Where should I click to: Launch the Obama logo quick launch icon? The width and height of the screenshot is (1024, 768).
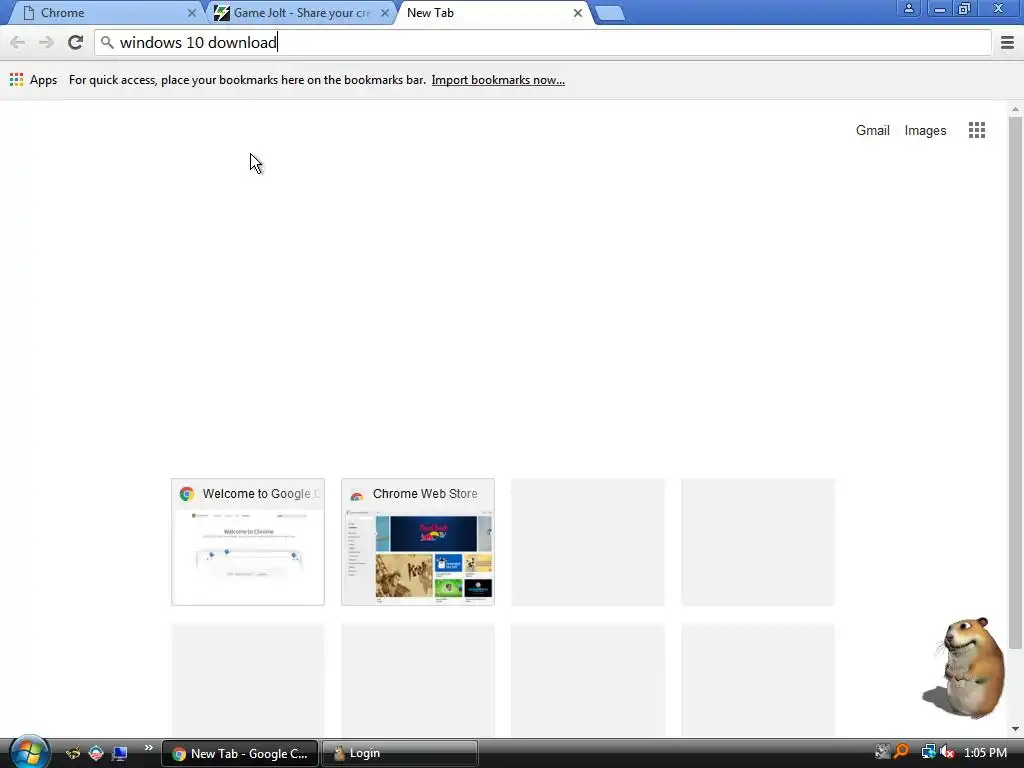96,753
